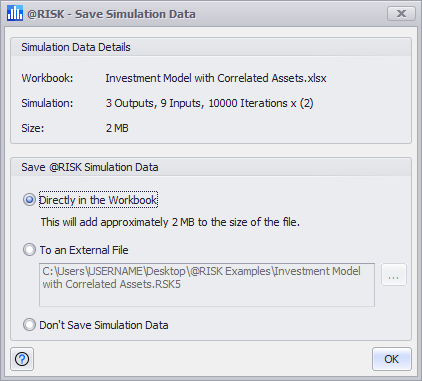Viewport: 422px width, 381px height.
Task: Click the @RISK - Save Simulation Data title
Action: coord(111,14)
